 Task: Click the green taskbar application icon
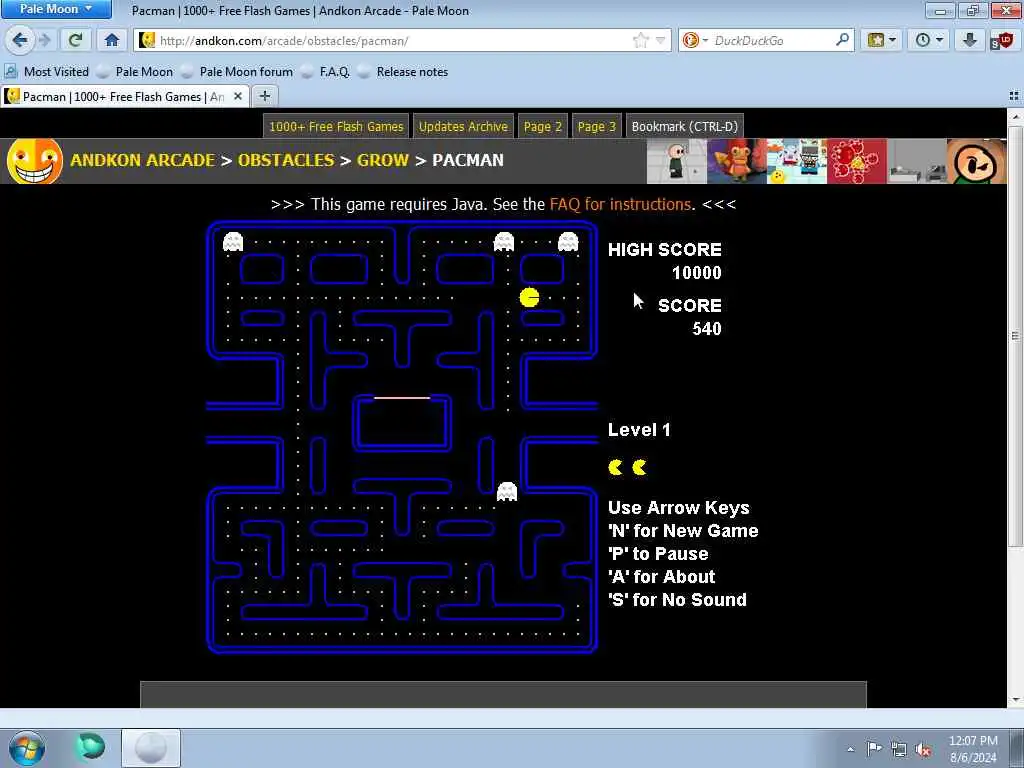[91, 748]
